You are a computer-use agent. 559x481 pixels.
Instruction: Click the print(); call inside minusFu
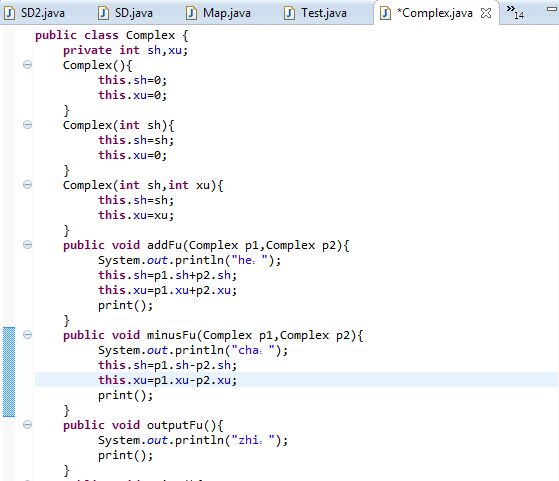pos(125,395)
